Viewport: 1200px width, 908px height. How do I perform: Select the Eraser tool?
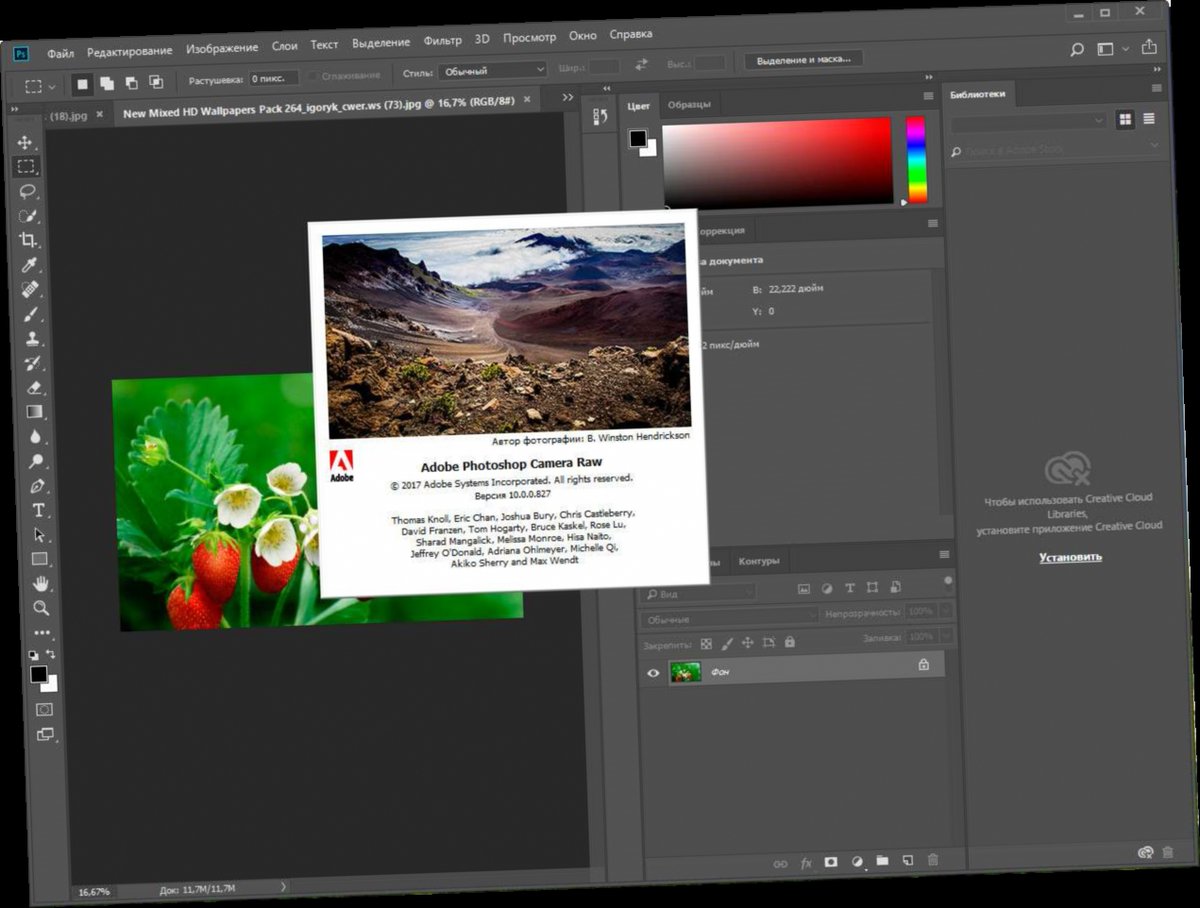tap(34, 387)
